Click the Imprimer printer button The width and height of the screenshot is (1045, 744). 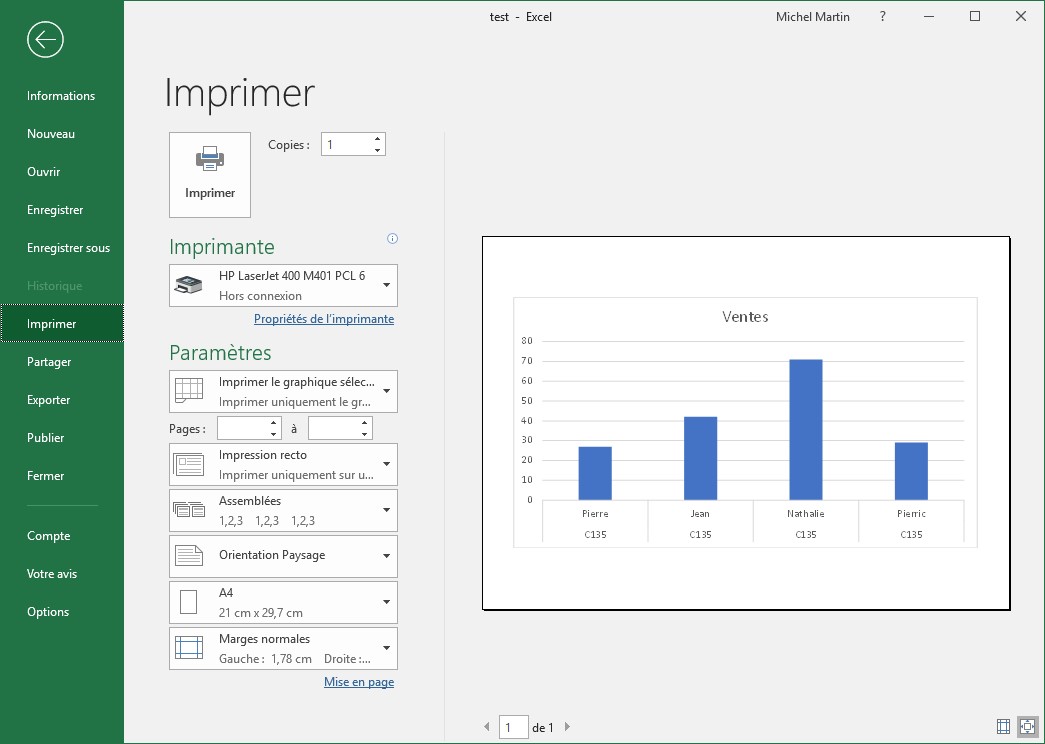point(210,174)
